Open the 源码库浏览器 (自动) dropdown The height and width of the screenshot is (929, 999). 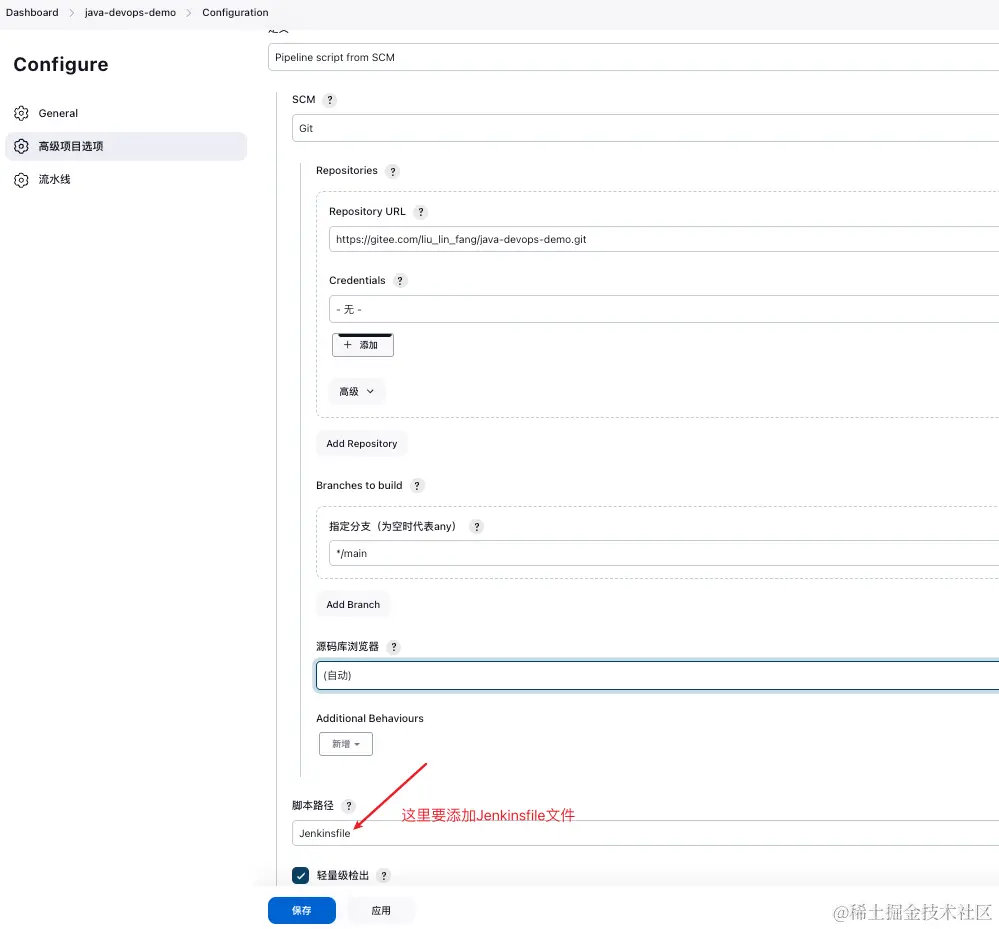click(x=658, y=675)
